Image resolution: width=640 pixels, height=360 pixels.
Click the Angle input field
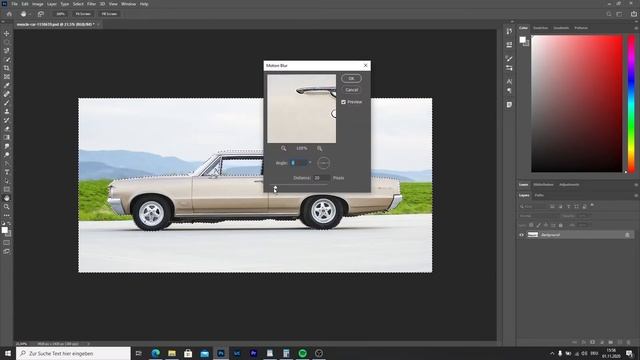point(298,163)
